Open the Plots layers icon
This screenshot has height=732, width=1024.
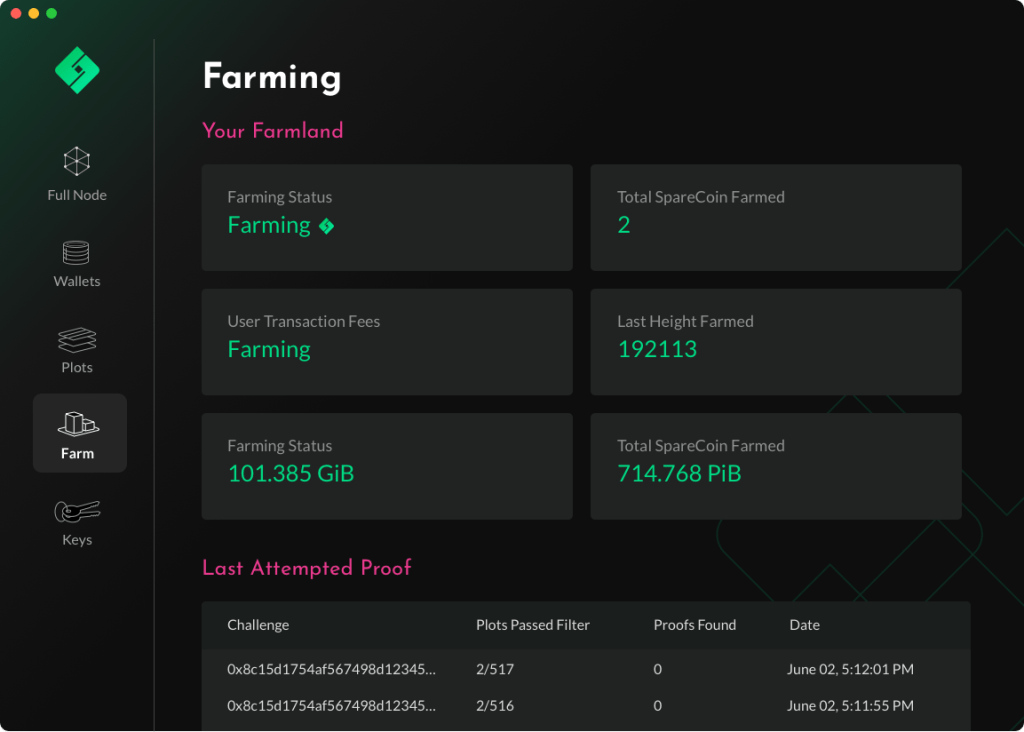pos(77,340)
